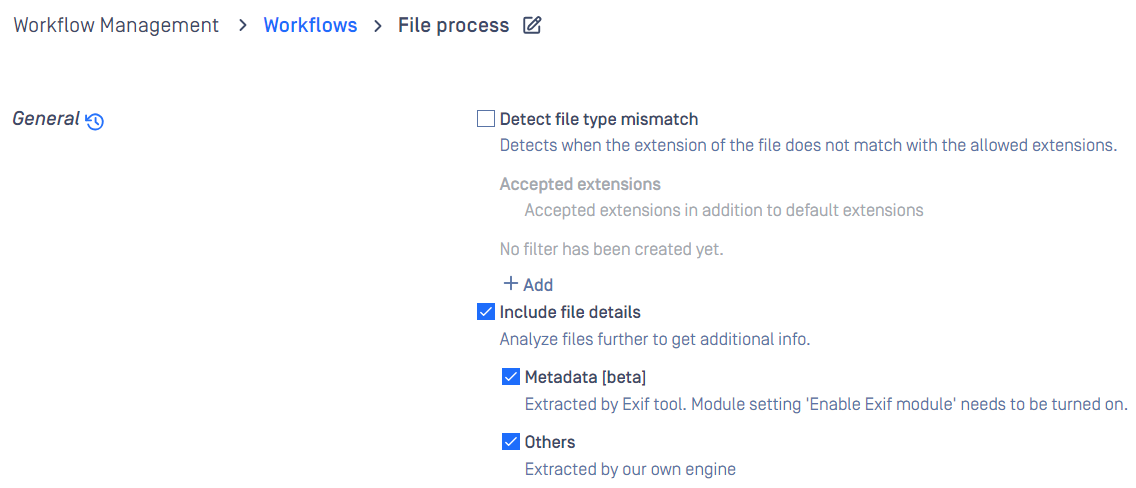Click the 'Metadata [beta]' label text
The height and width of the screenshot is (488, 1136).
(585, 377)
